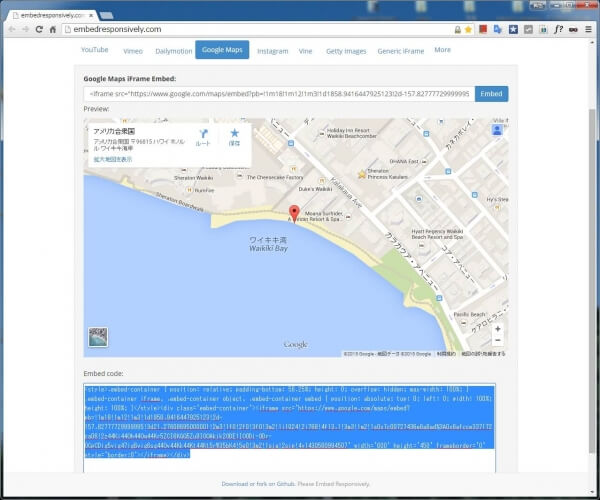Click the 拡大地図を表示 view larger map link
This screenshot has width=600, height=500.
pos(112,159)
